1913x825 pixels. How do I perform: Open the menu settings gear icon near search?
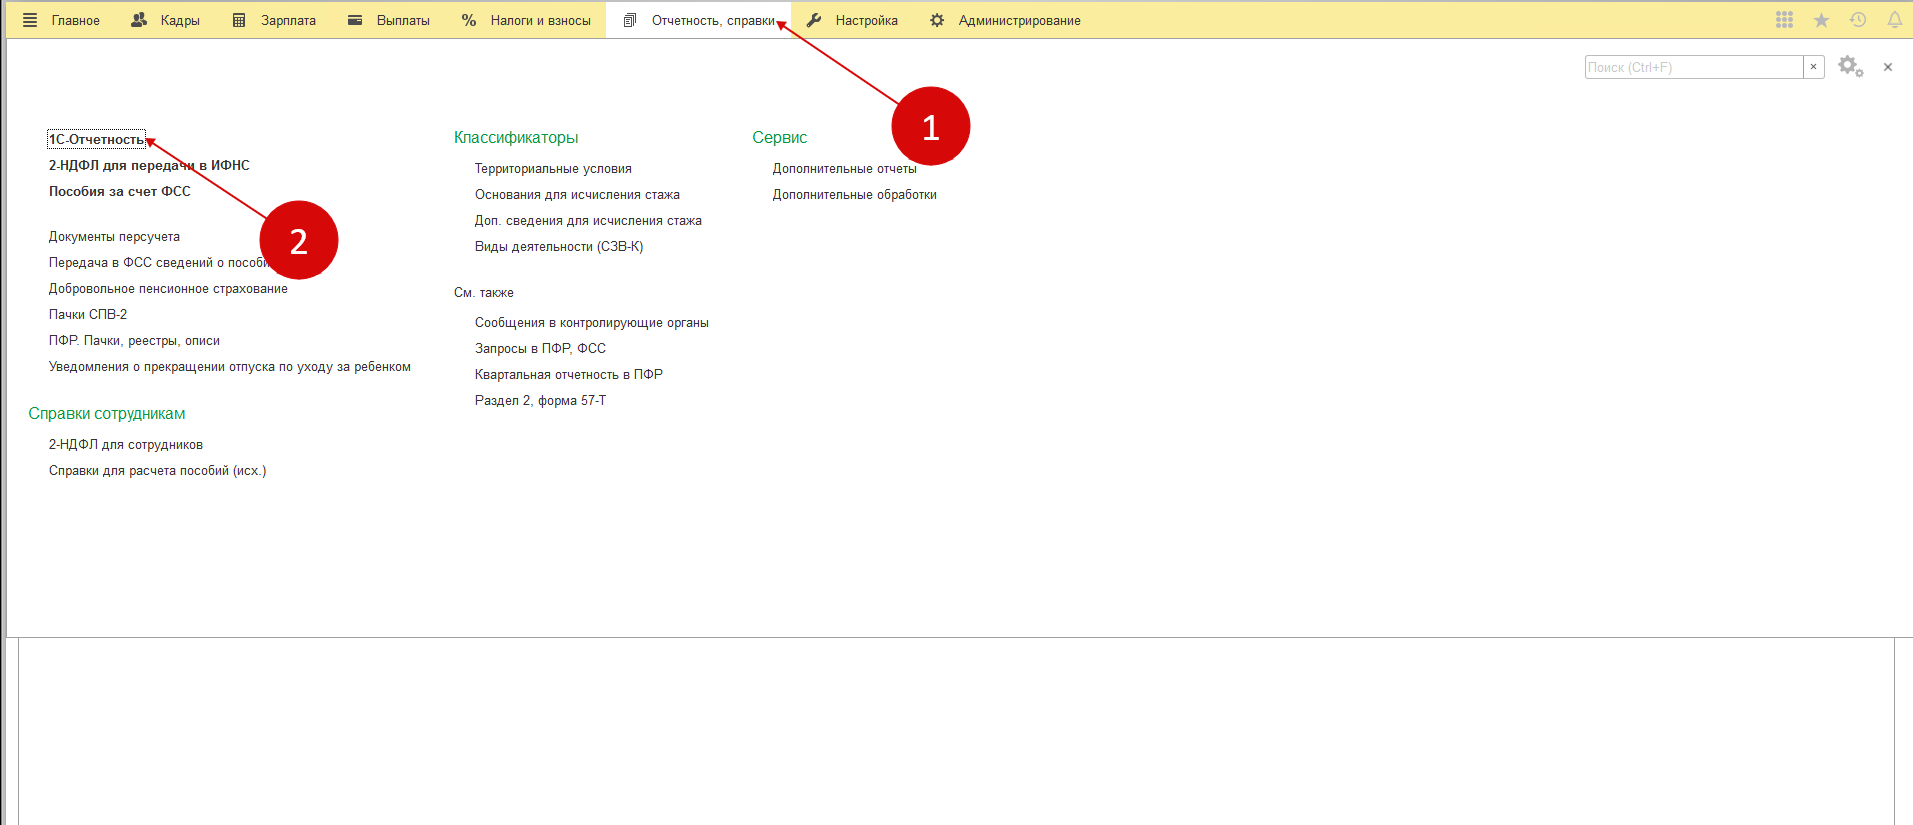1850,67
